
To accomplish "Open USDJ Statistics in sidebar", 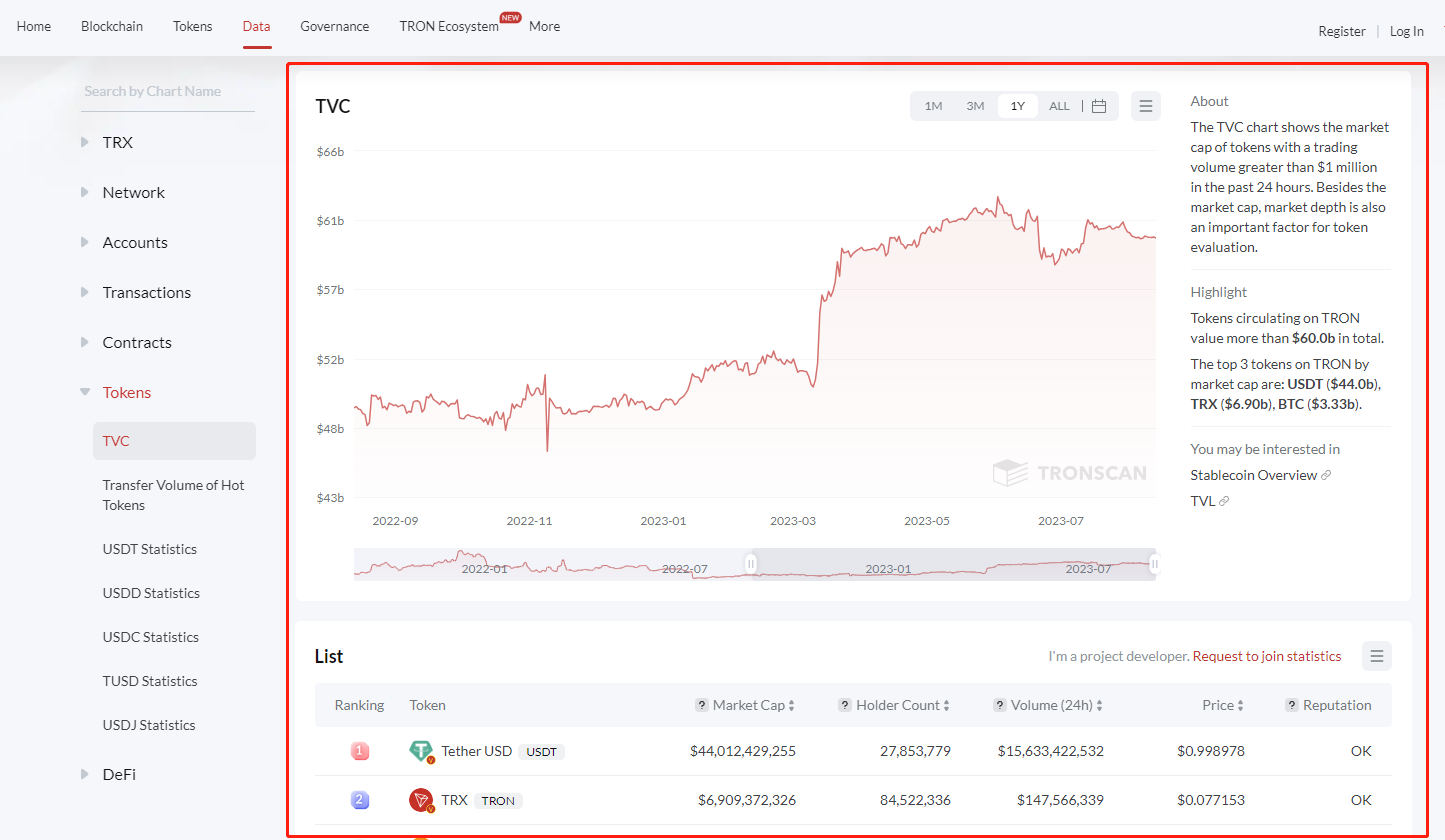I will tap(149, 725).
